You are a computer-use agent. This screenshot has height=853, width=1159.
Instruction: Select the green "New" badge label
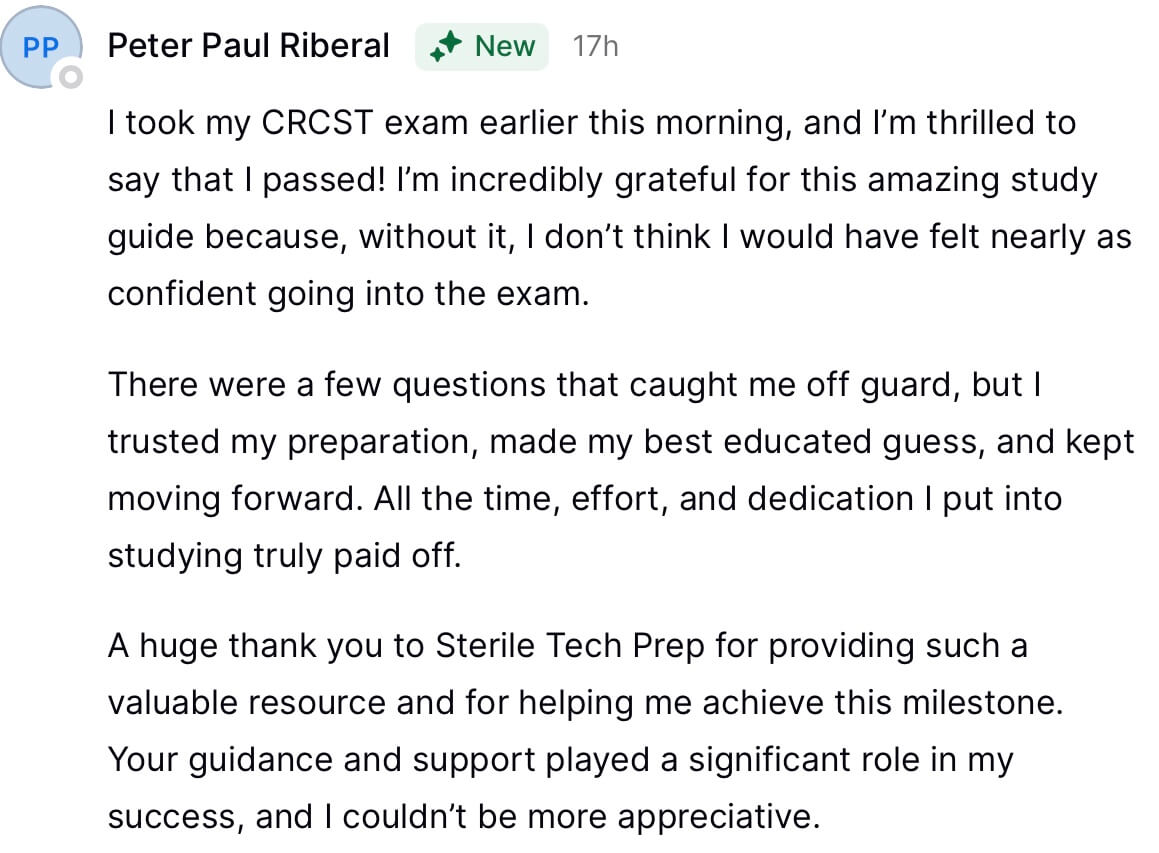(x=505, y=47)
